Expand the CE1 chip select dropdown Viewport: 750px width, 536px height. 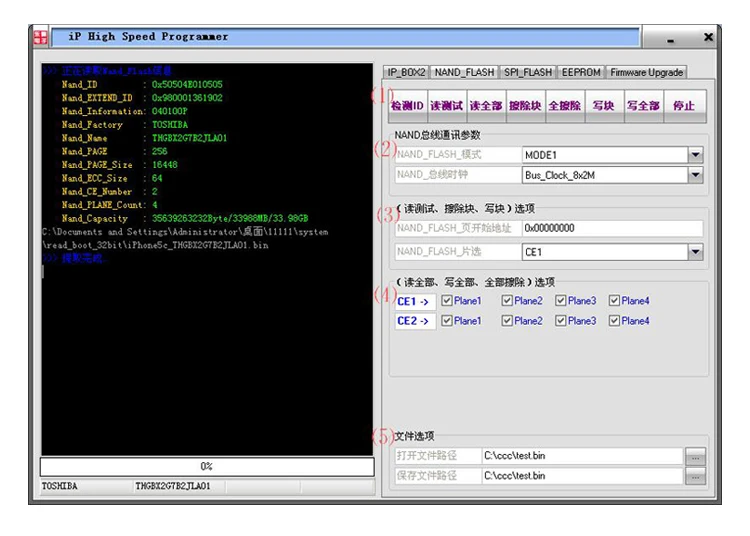click(x=695, y=252)
